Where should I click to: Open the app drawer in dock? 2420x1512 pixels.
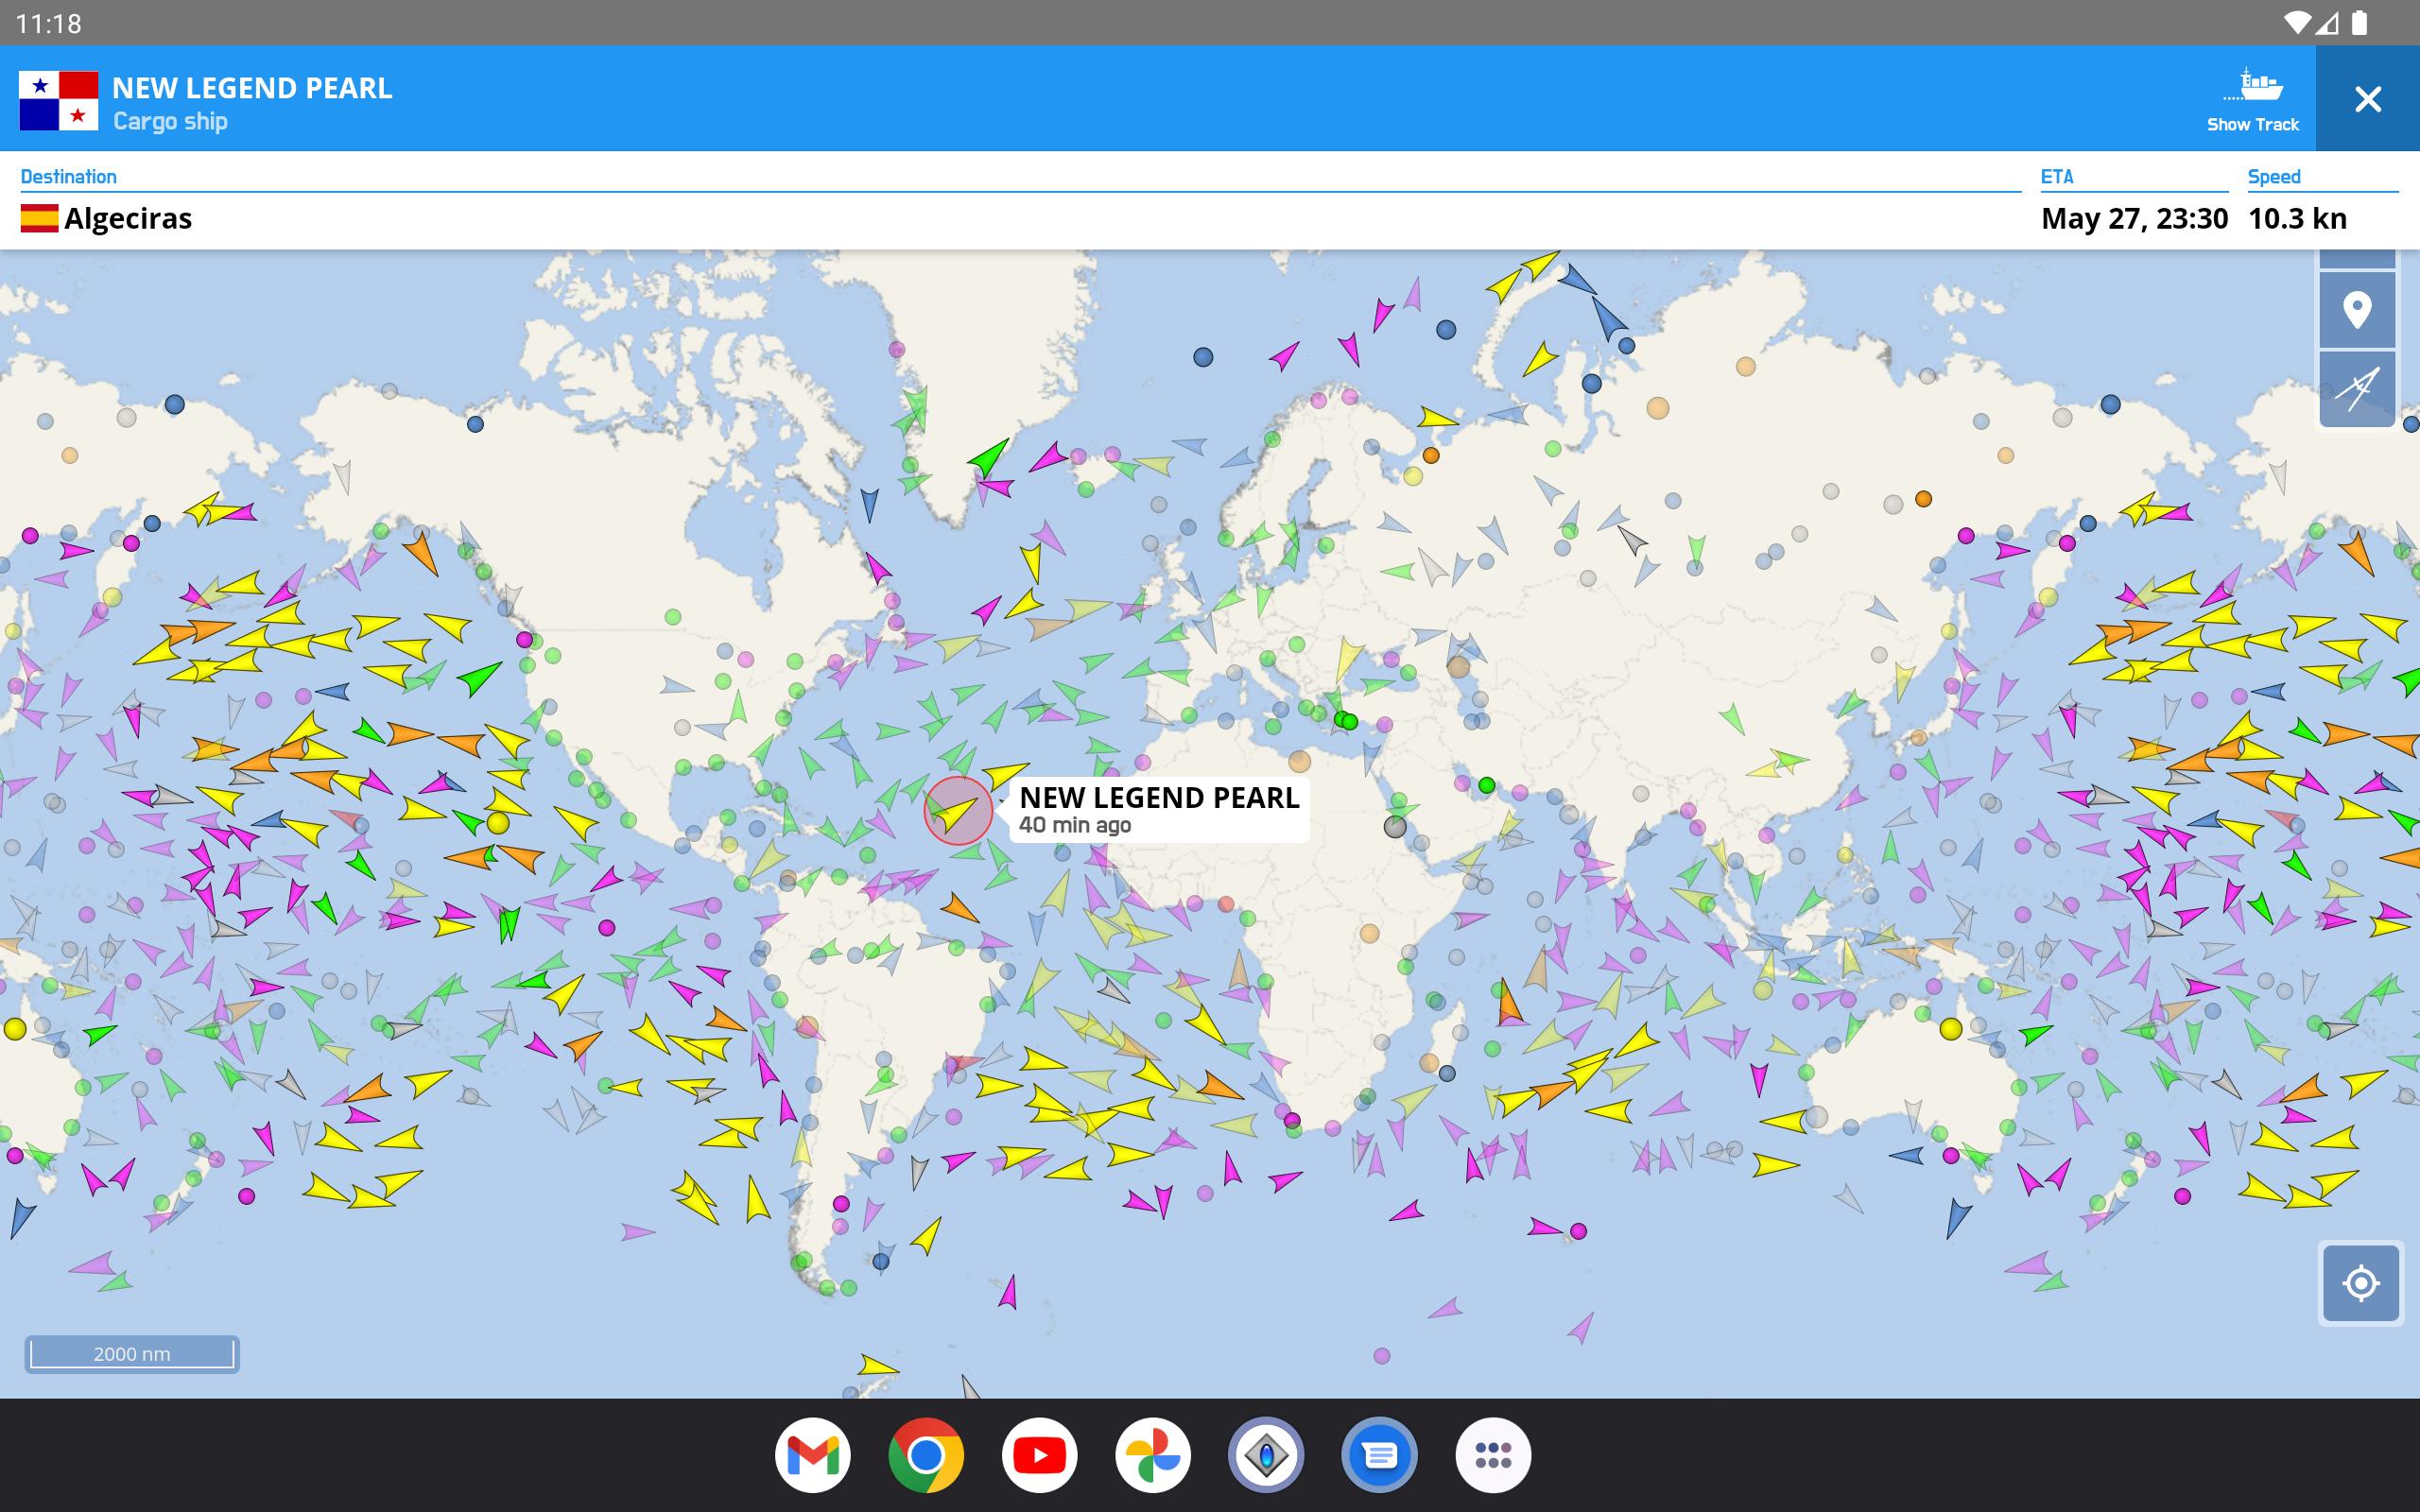click(x=1493, y=1455)
